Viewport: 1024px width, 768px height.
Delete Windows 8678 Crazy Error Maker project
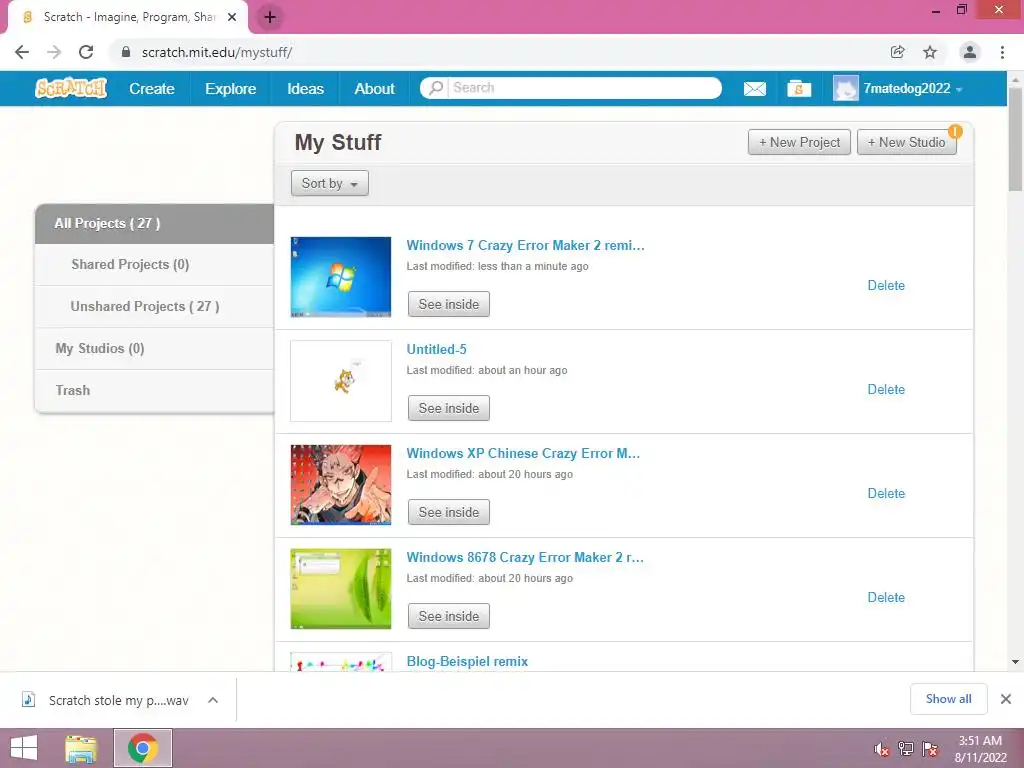pyautogui.click(x=886, y=597)
